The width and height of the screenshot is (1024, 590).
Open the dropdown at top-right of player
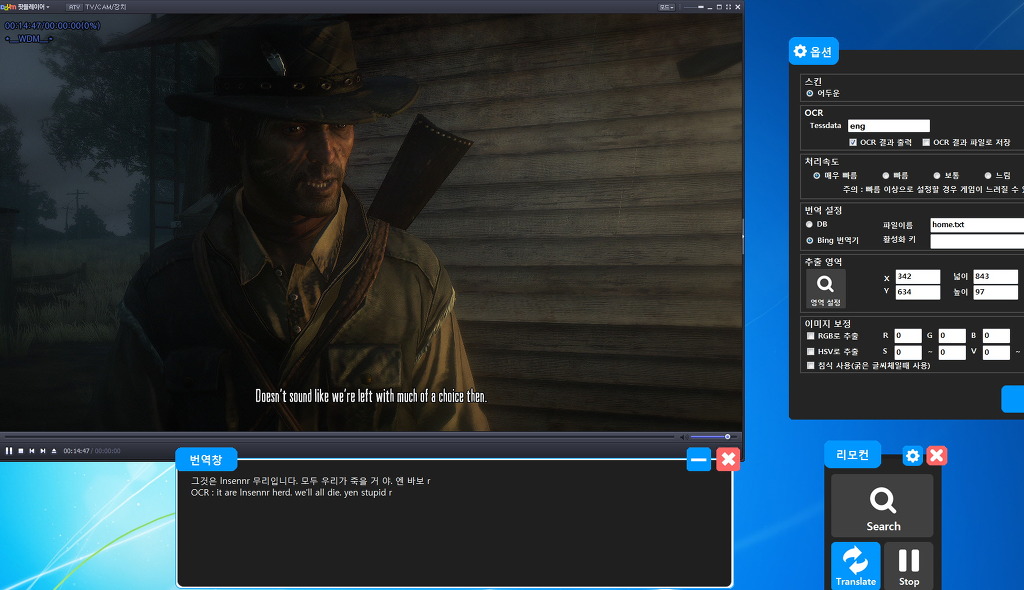(667, 6)
